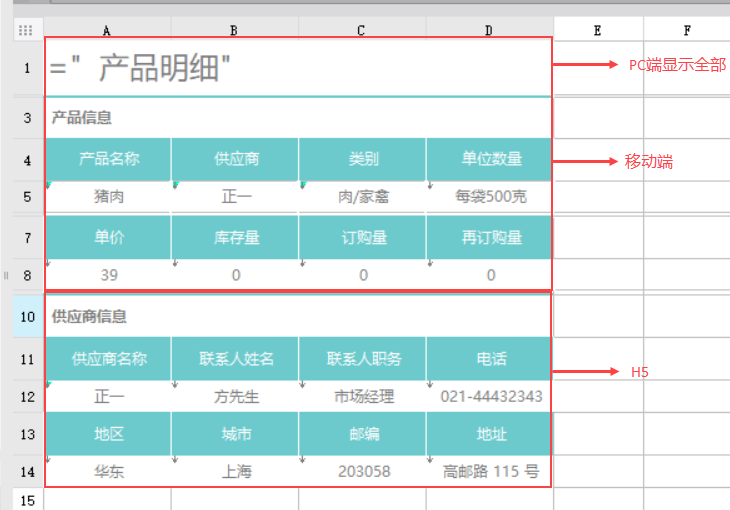Select row 5 header
This screenshot has width=730, height=510.
[x=27, y=197]
